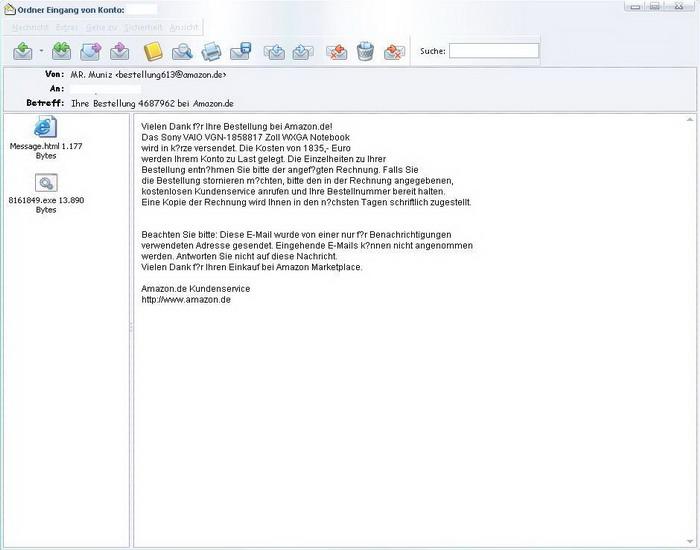Click the trash bin delete icon
Screen dimensions: 700x550
tap(365, 51)
